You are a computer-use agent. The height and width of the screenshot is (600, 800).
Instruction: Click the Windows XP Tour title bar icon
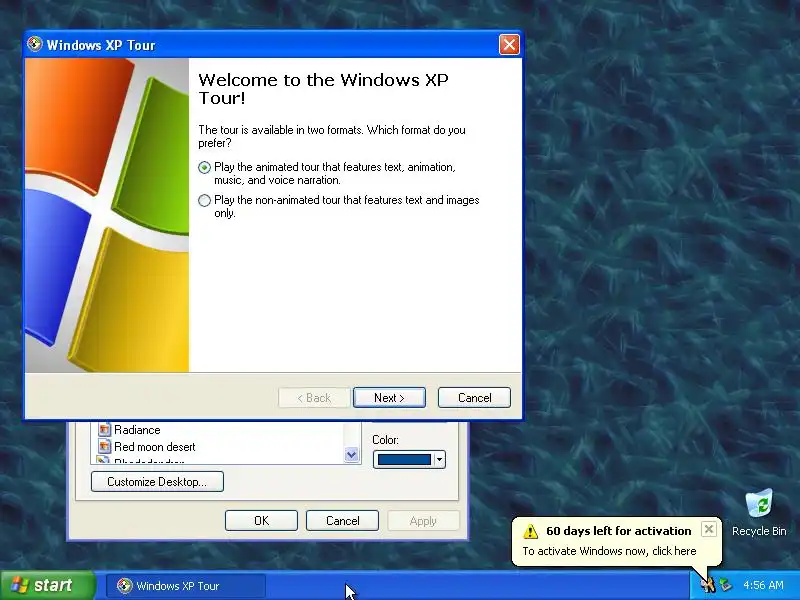point(35,44)
